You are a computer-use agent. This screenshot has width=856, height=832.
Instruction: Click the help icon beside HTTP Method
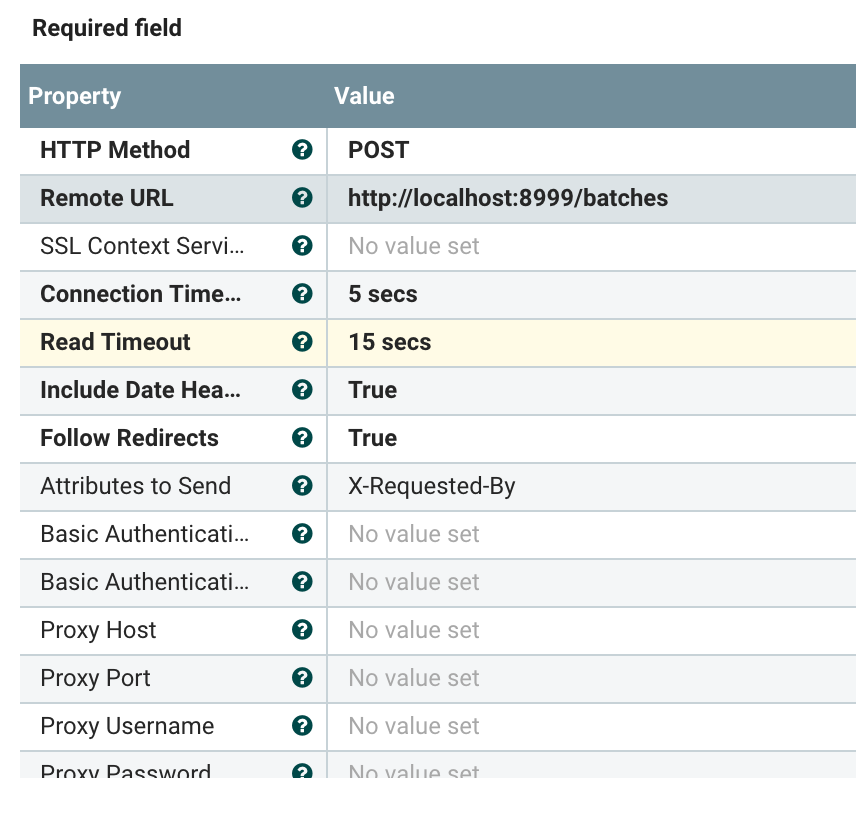pyautogui.click(x=302, y=150)
